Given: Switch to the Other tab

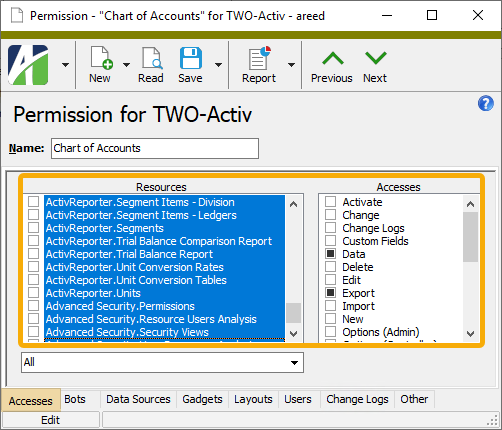Looking at the screenshot, I should [414, 399].
